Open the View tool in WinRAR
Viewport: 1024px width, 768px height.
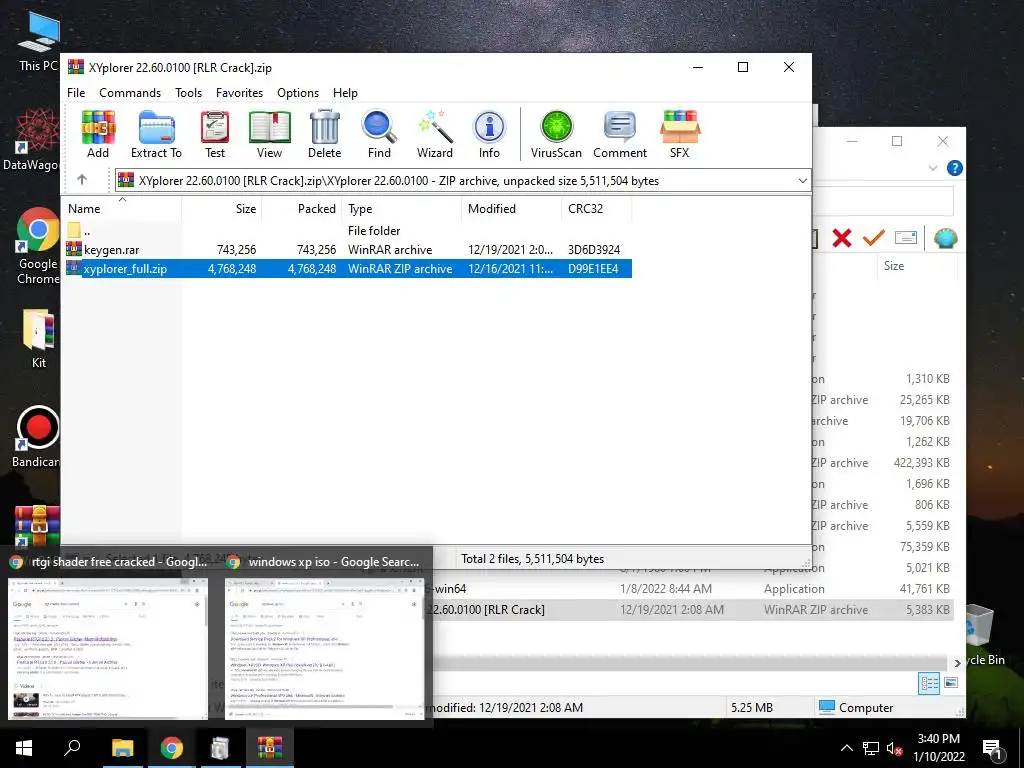[x=269, y=135]
